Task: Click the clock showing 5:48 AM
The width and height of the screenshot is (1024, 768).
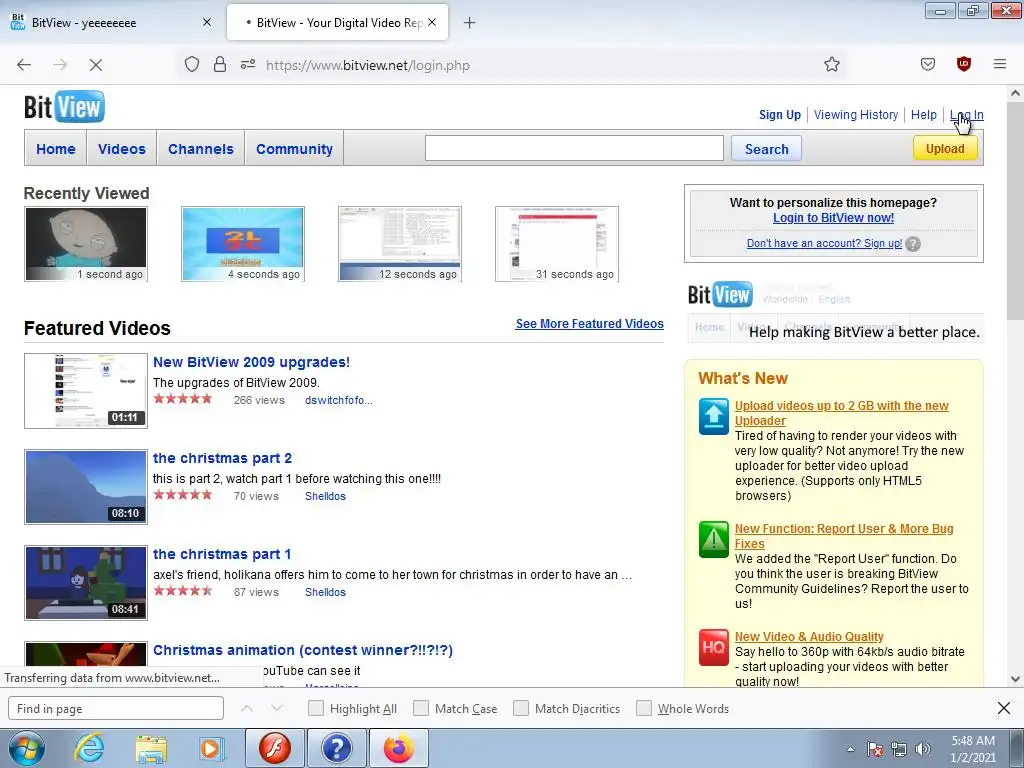Action: click(x=973, y=749)
